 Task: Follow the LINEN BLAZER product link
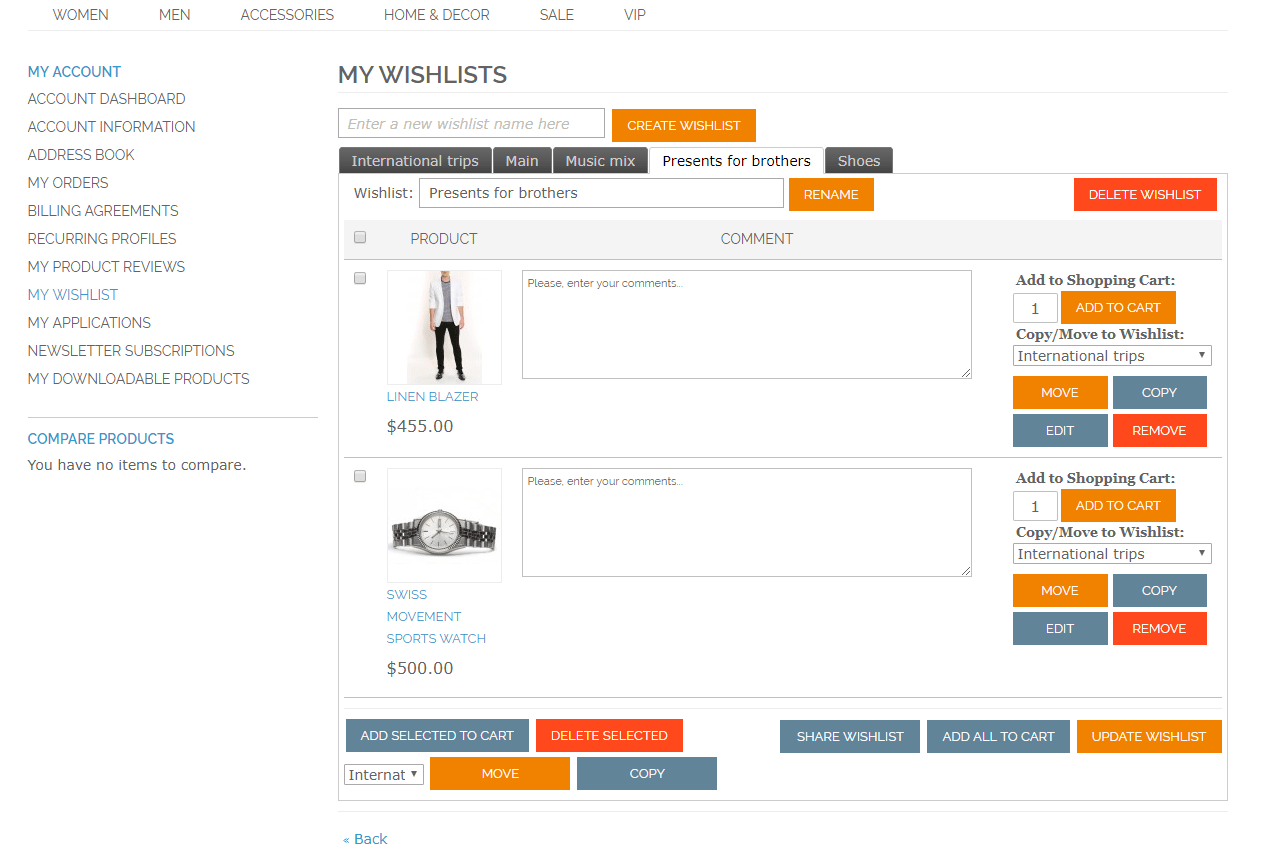[432, 396]
